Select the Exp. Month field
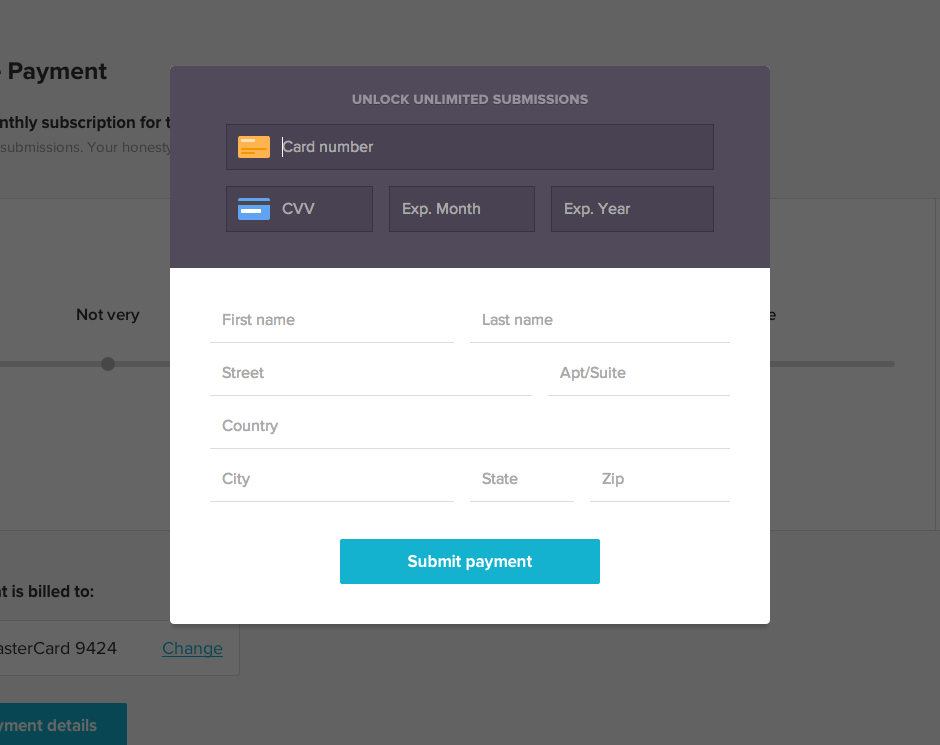Viewport: 940px width, 745px height. 461,208
